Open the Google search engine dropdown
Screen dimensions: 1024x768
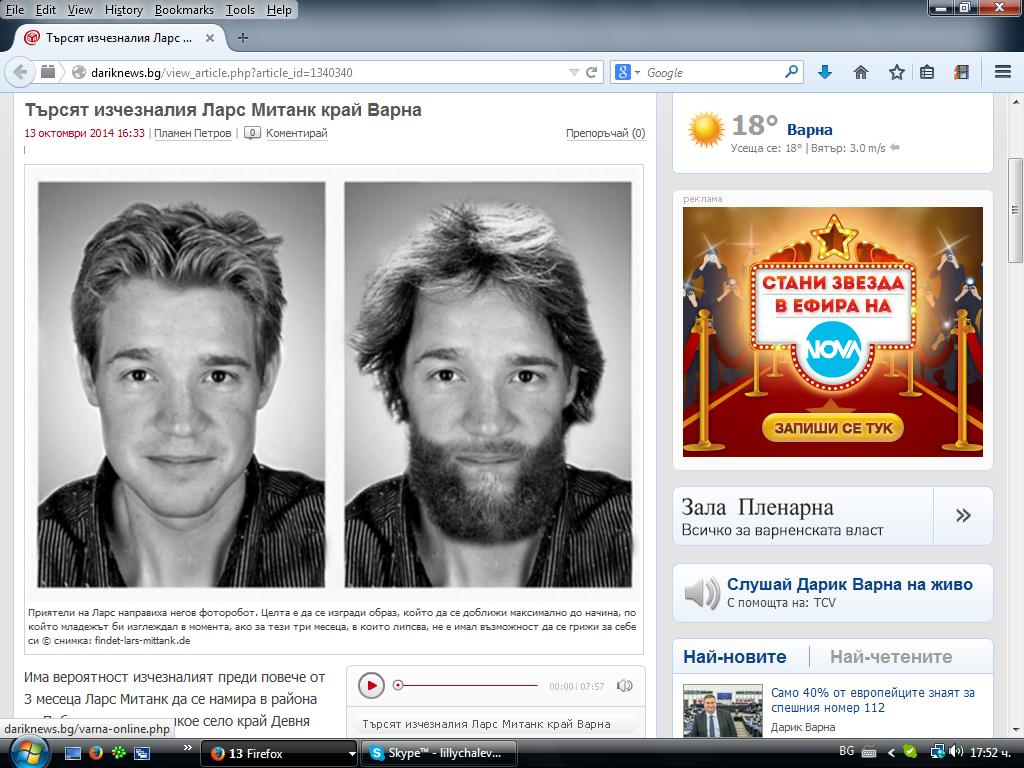627,72
